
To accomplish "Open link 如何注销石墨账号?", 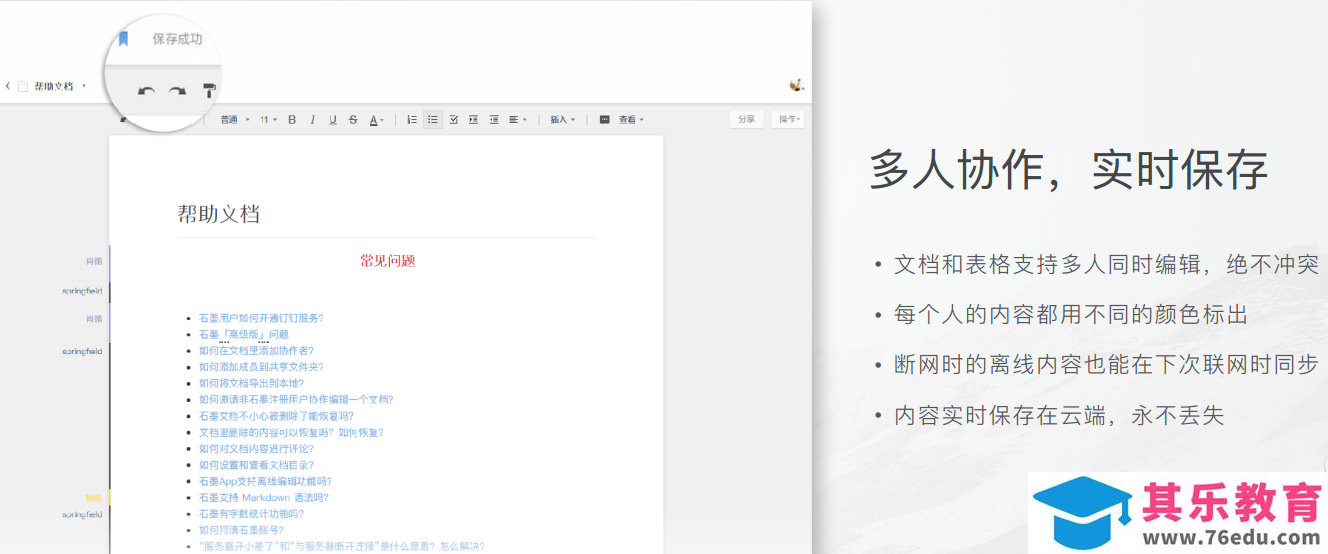I will [241, 530].
